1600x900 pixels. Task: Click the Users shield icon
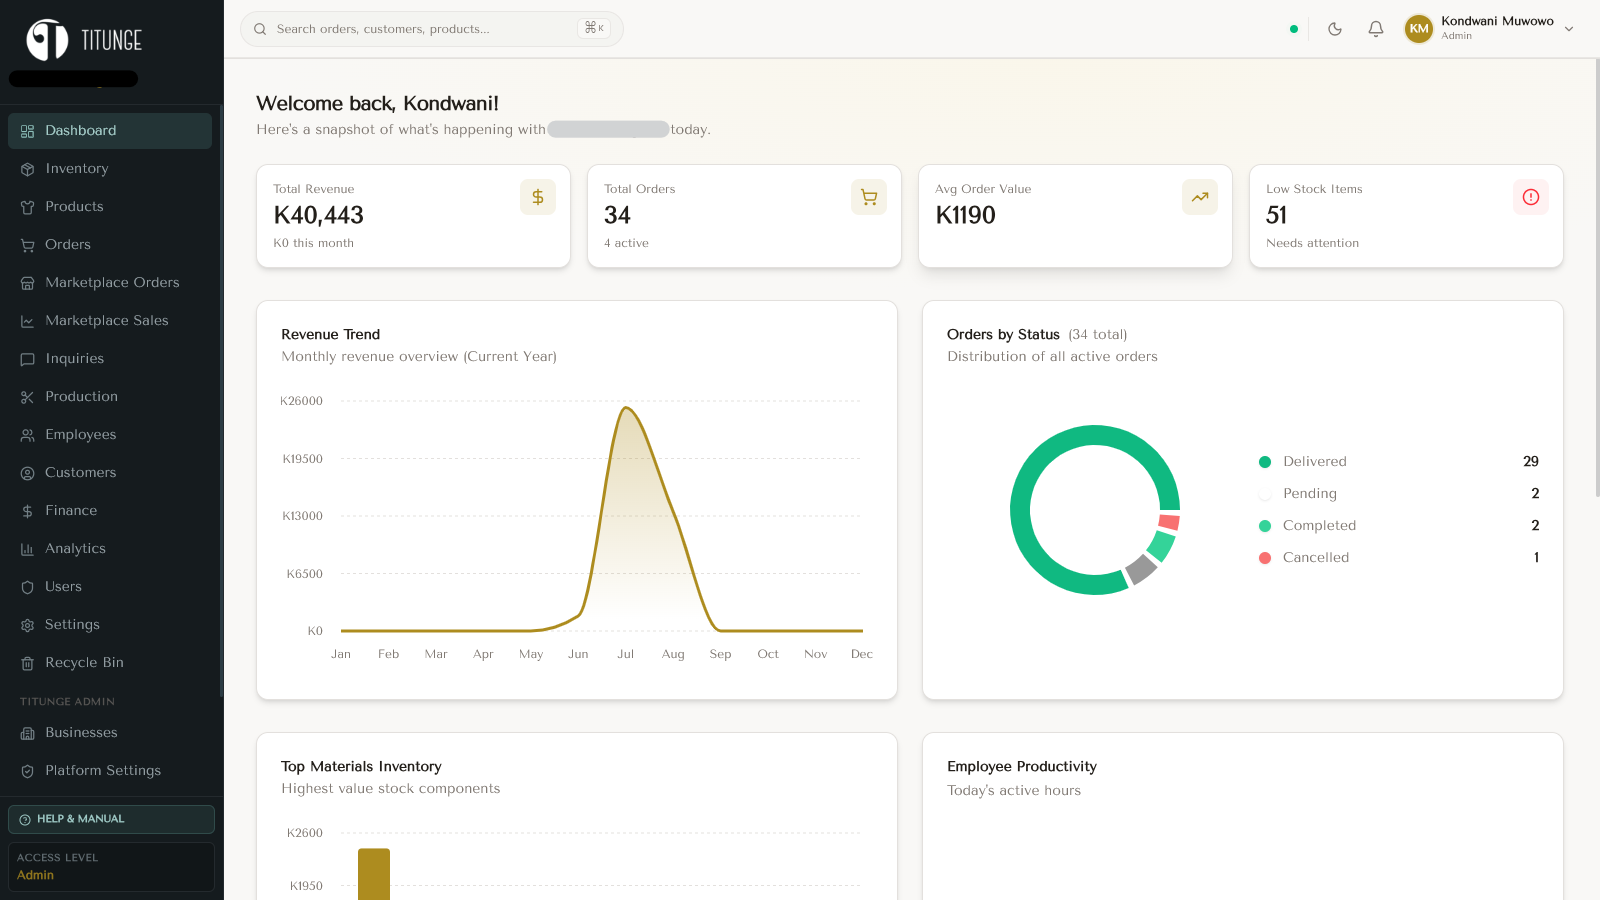[x=27, y=587]
